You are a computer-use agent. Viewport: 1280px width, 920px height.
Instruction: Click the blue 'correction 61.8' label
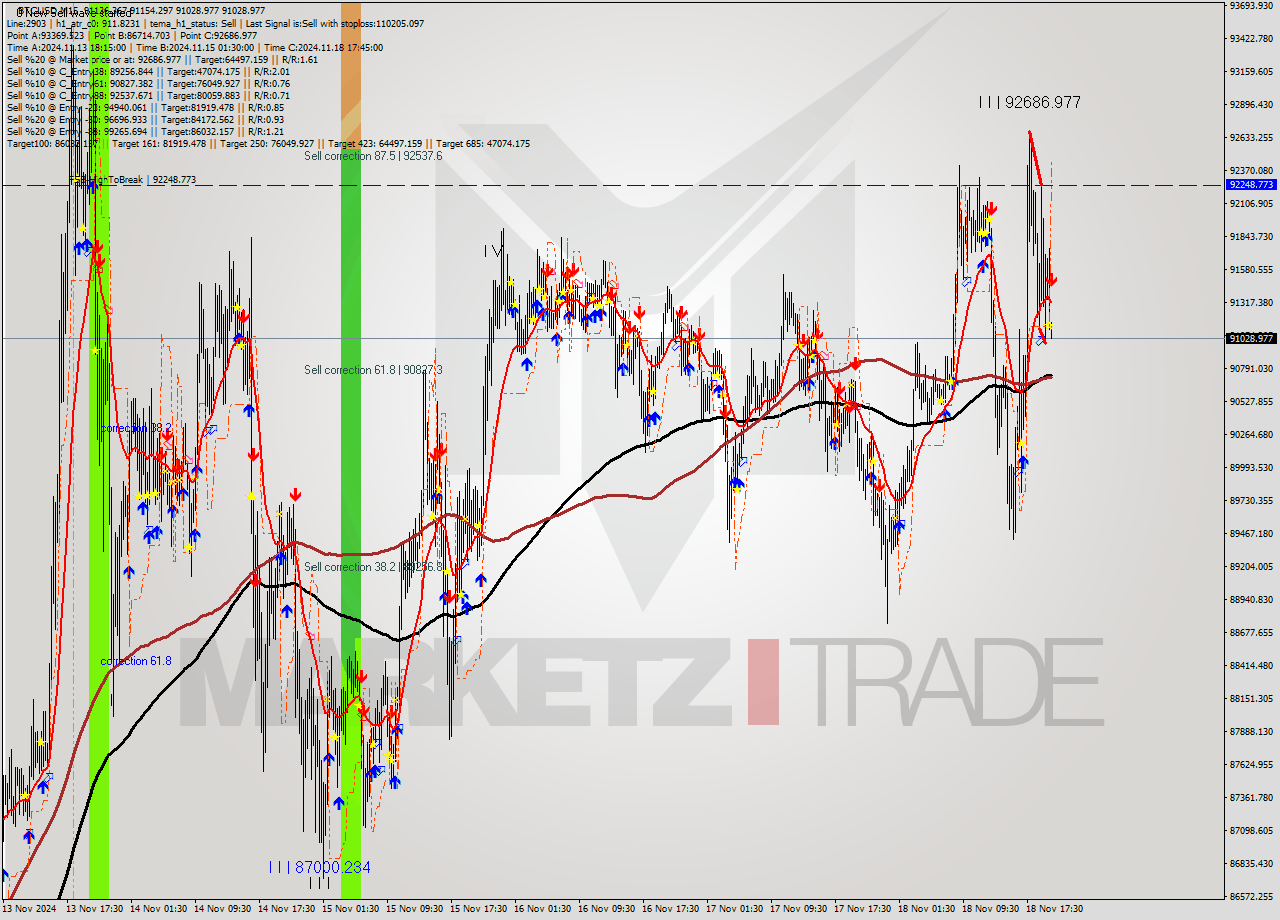point(136,661)
